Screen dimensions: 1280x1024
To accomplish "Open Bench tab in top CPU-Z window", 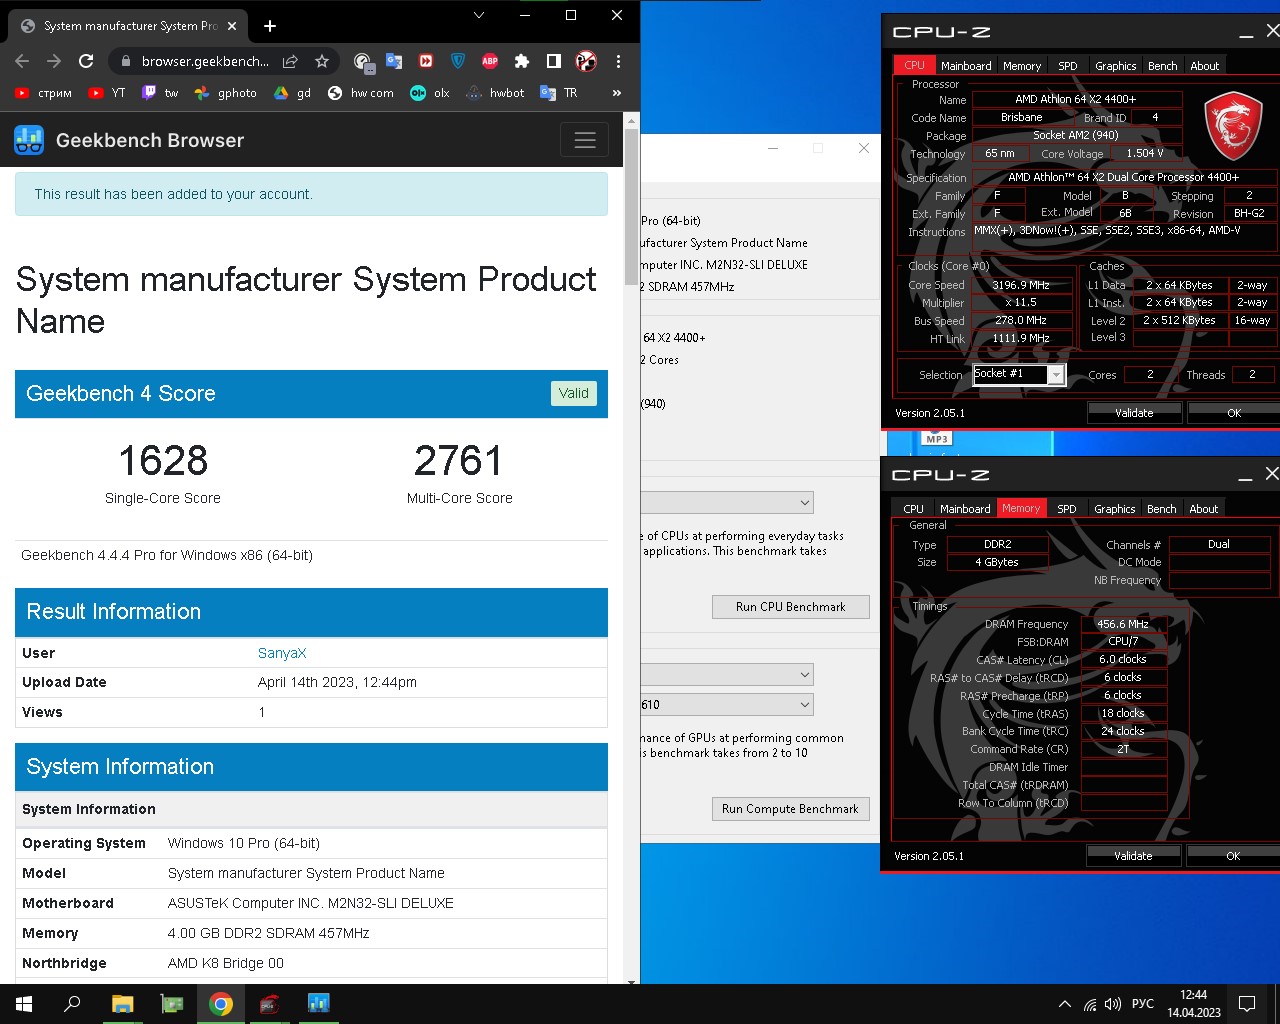I will 1162,66.
